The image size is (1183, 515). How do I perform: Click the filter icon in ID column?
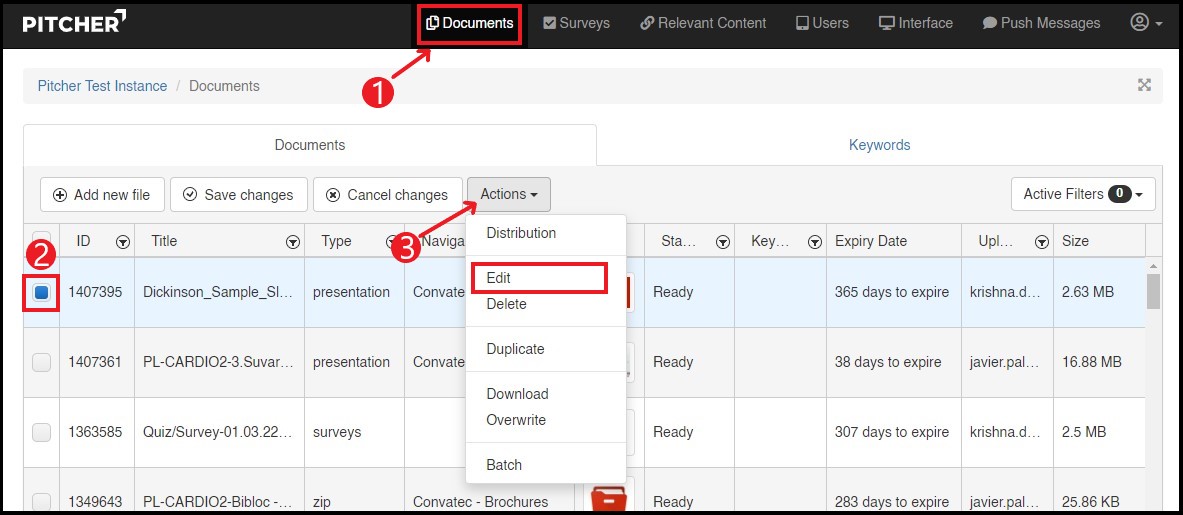point(122,241)
